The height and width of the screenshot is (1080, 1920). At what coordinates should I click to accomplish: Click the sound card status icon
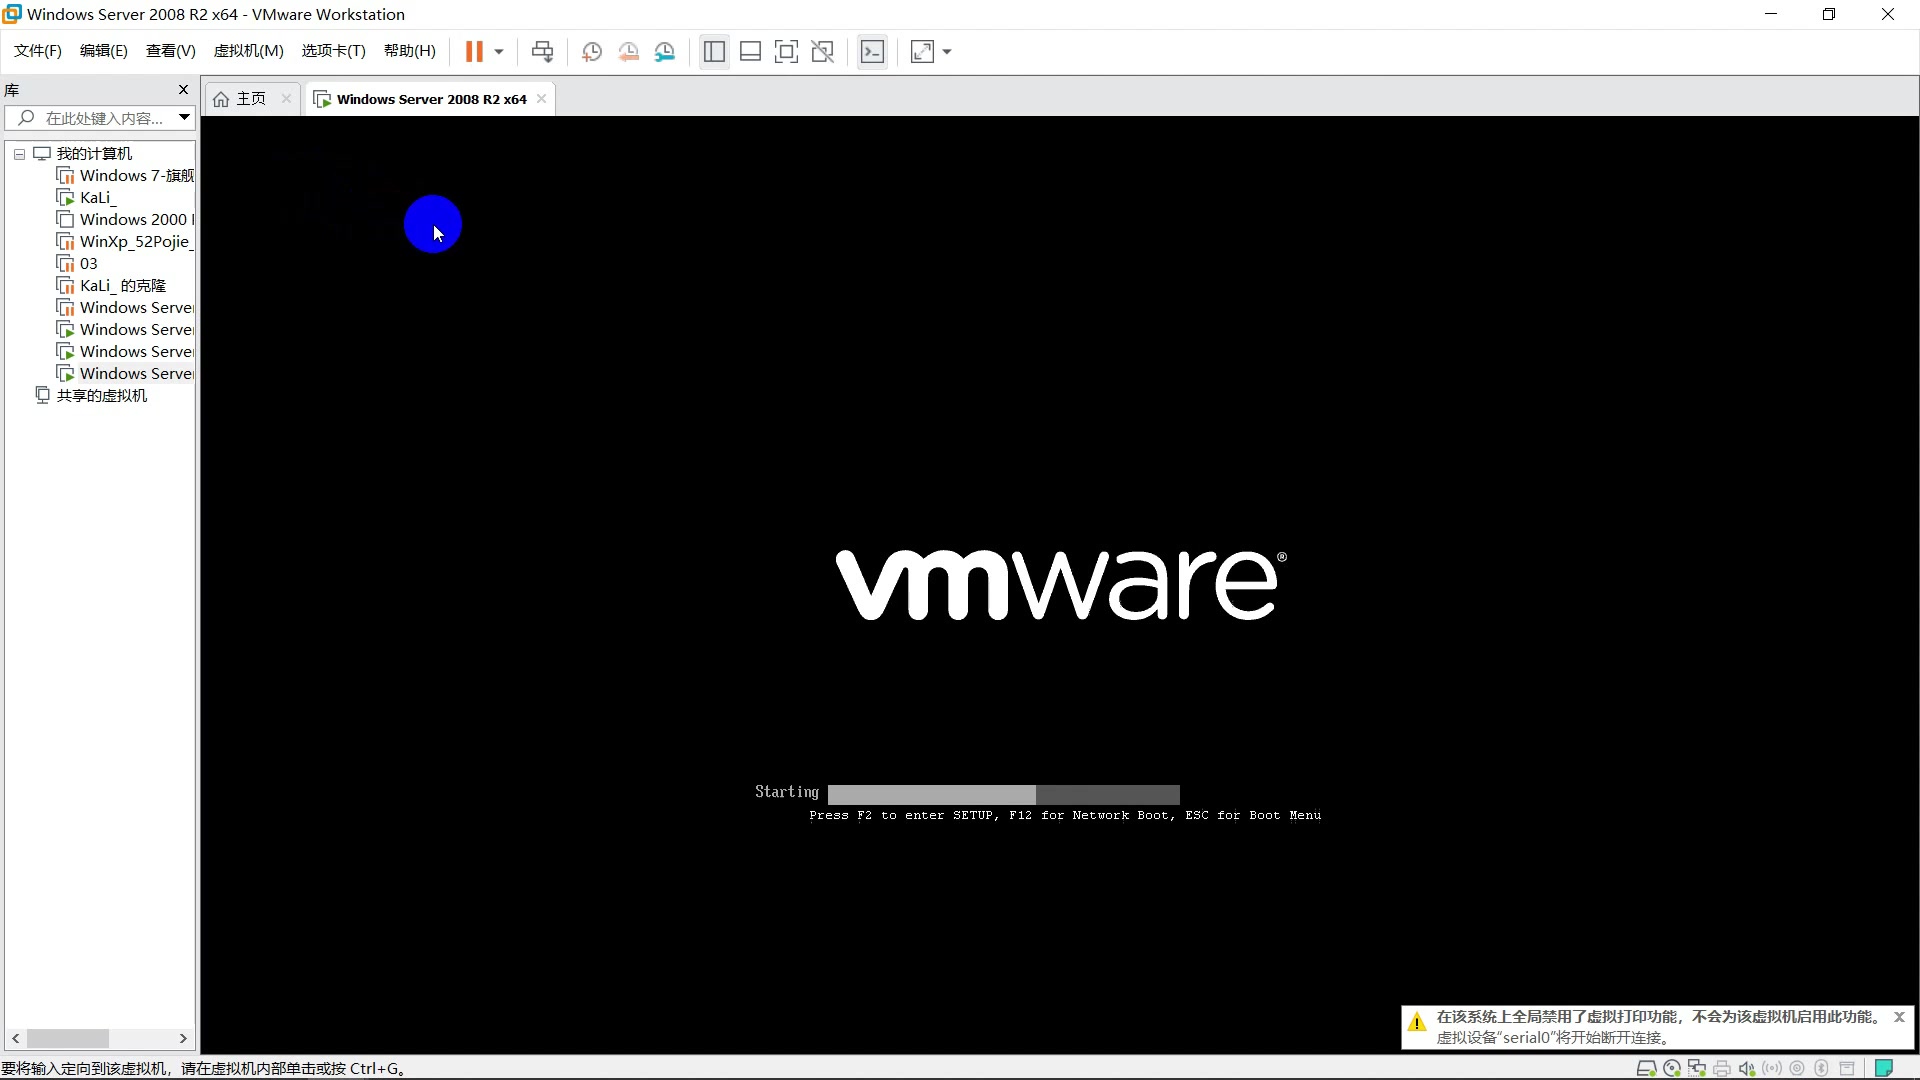(1747, 1068)
